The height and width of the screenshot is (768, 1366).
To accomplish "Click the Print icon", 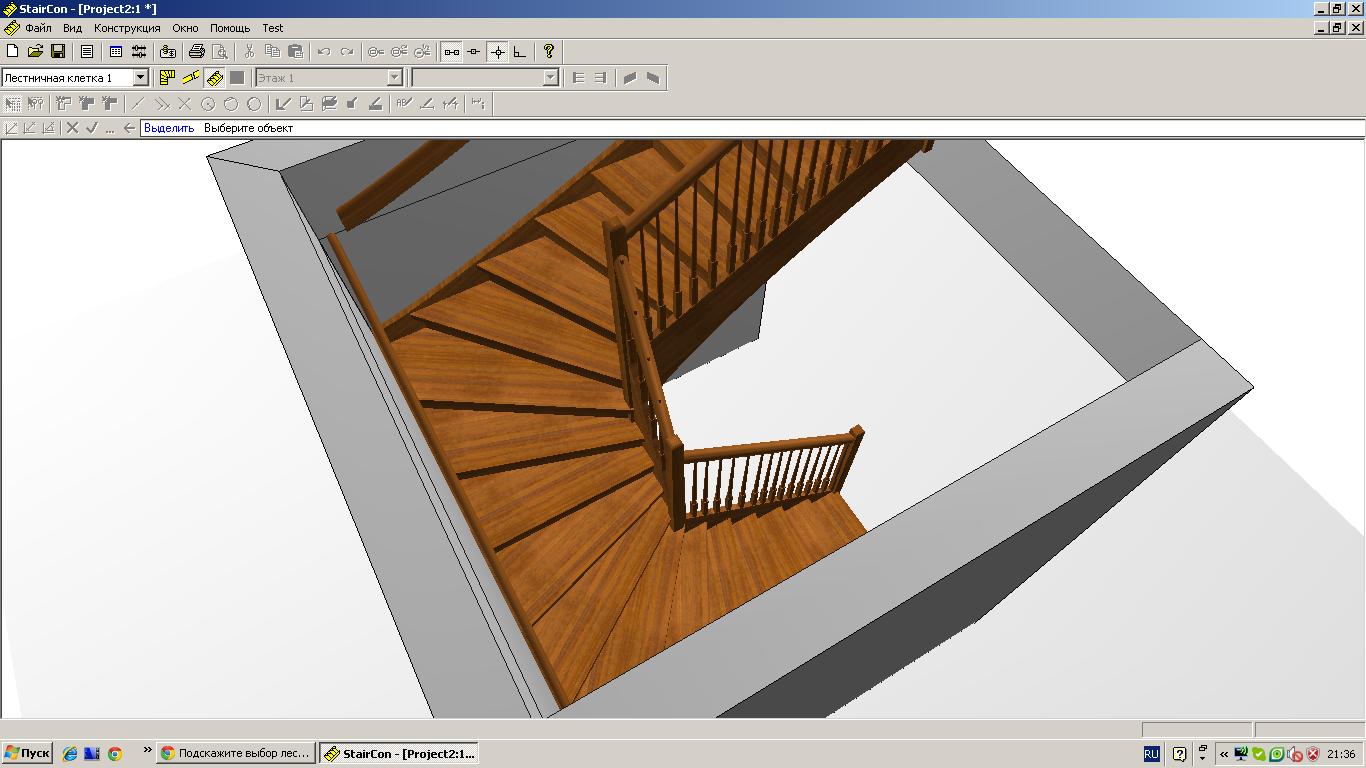I will (197, 51).
